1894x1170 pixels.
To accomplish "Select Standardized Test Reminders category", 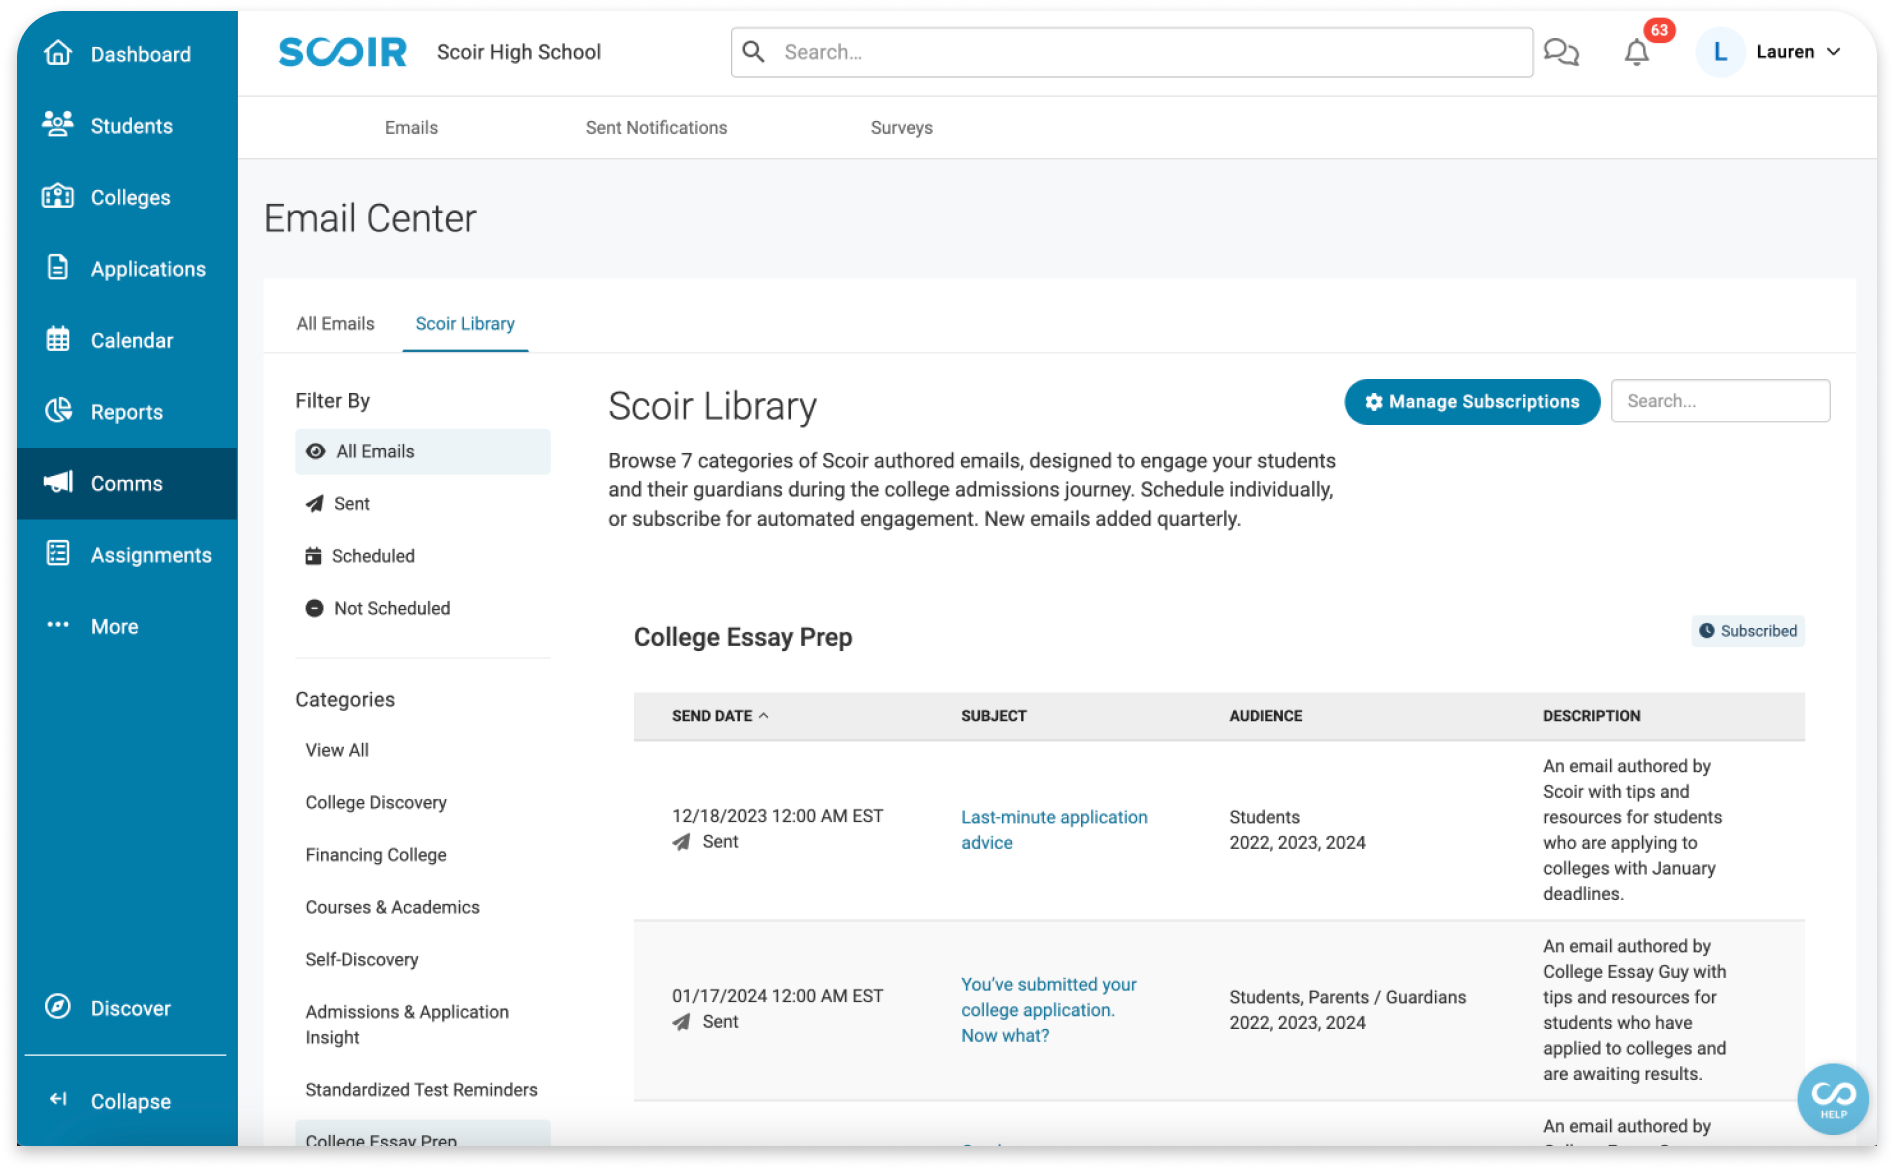I will click(x=421, y=1090).
